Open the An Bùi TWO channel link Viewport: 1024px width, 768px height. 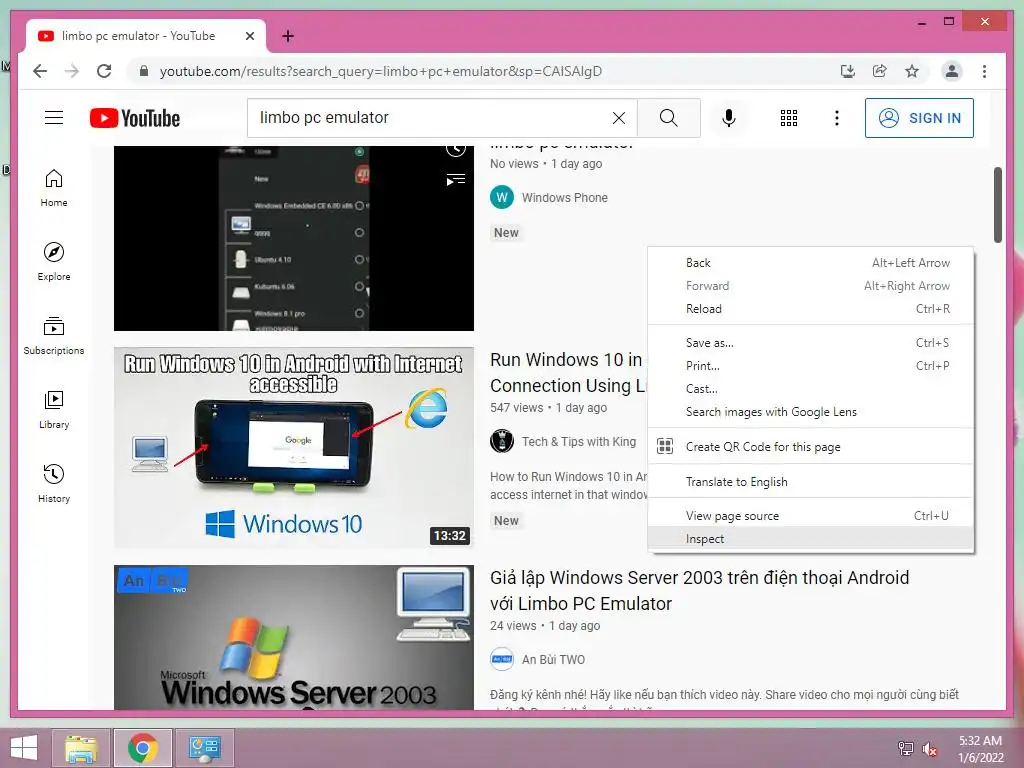click(553, 660)
